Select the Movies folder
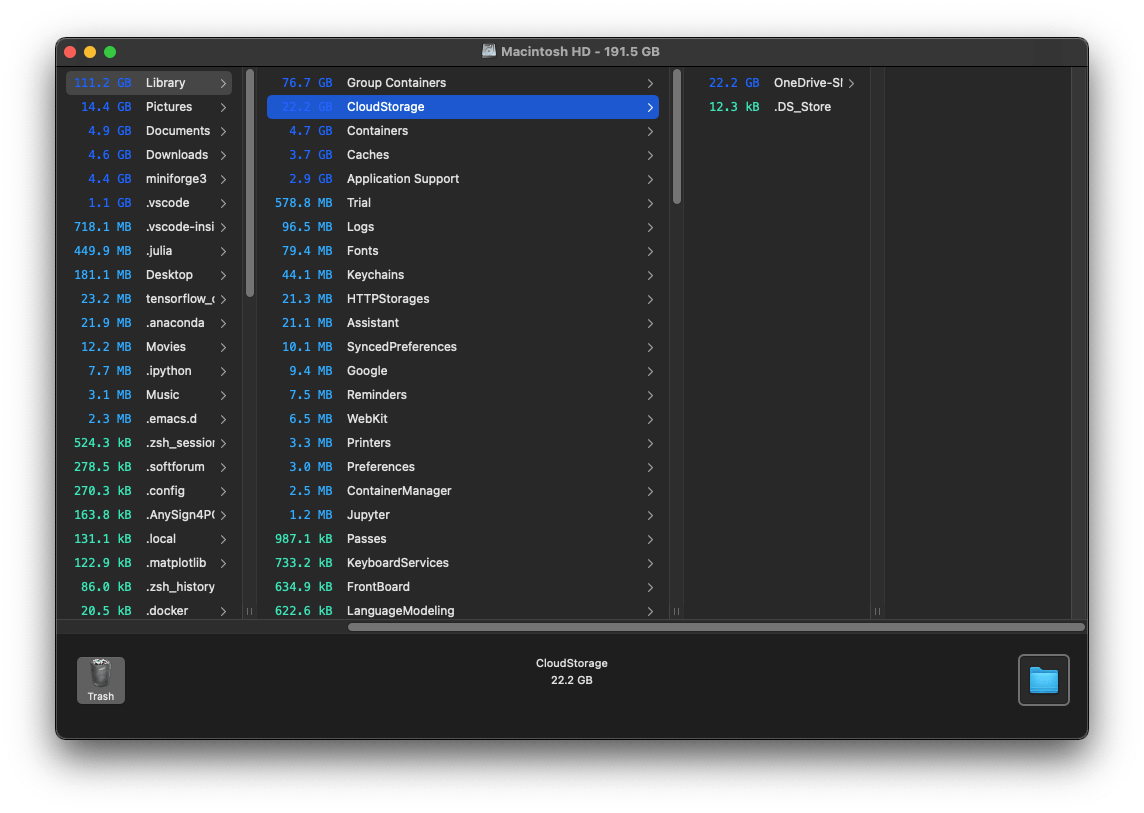This screenshot has width=1144, height=813. [x=149, y=347]
